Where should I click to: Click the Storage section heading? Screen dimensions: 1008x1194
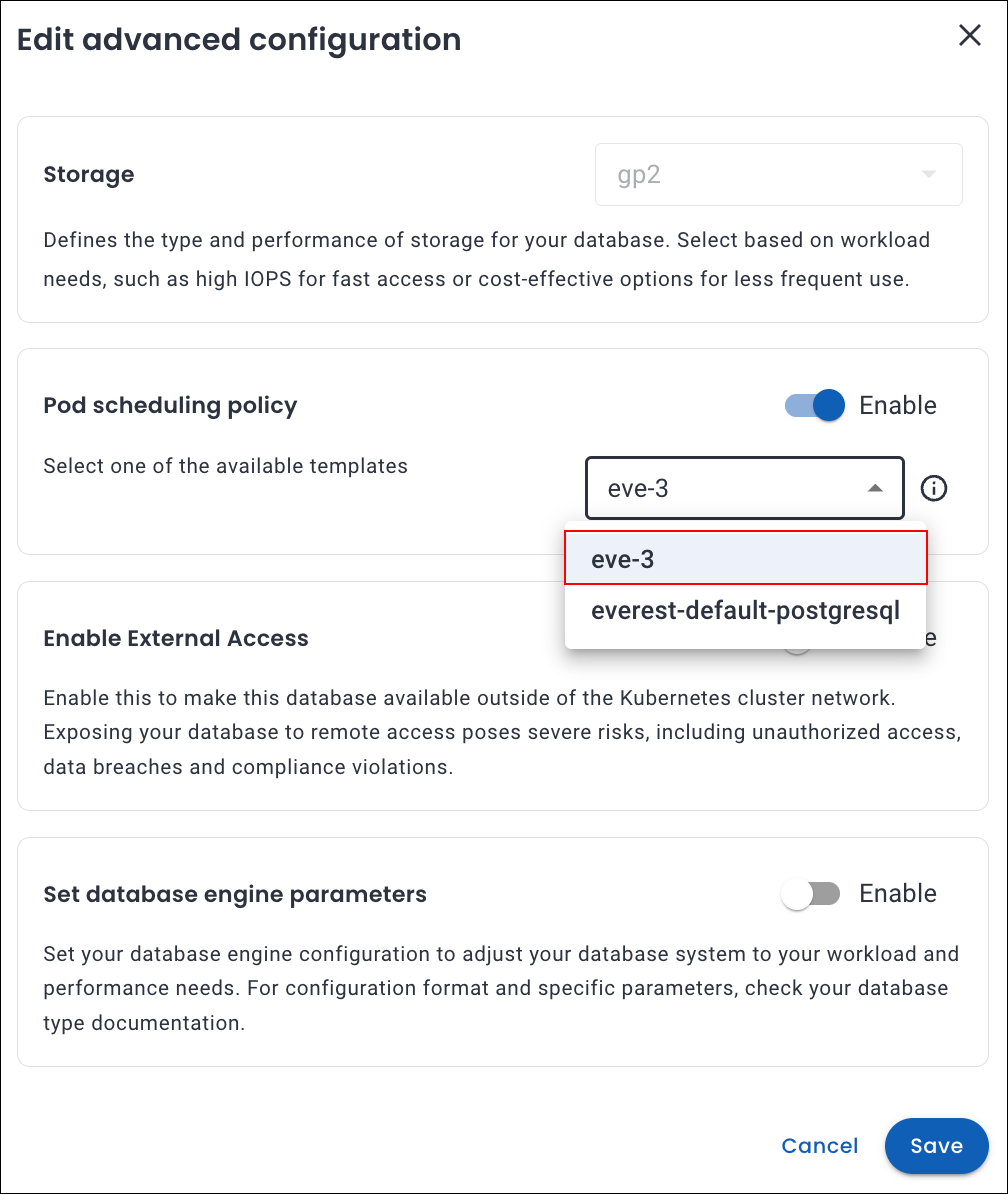coord(89,175)
